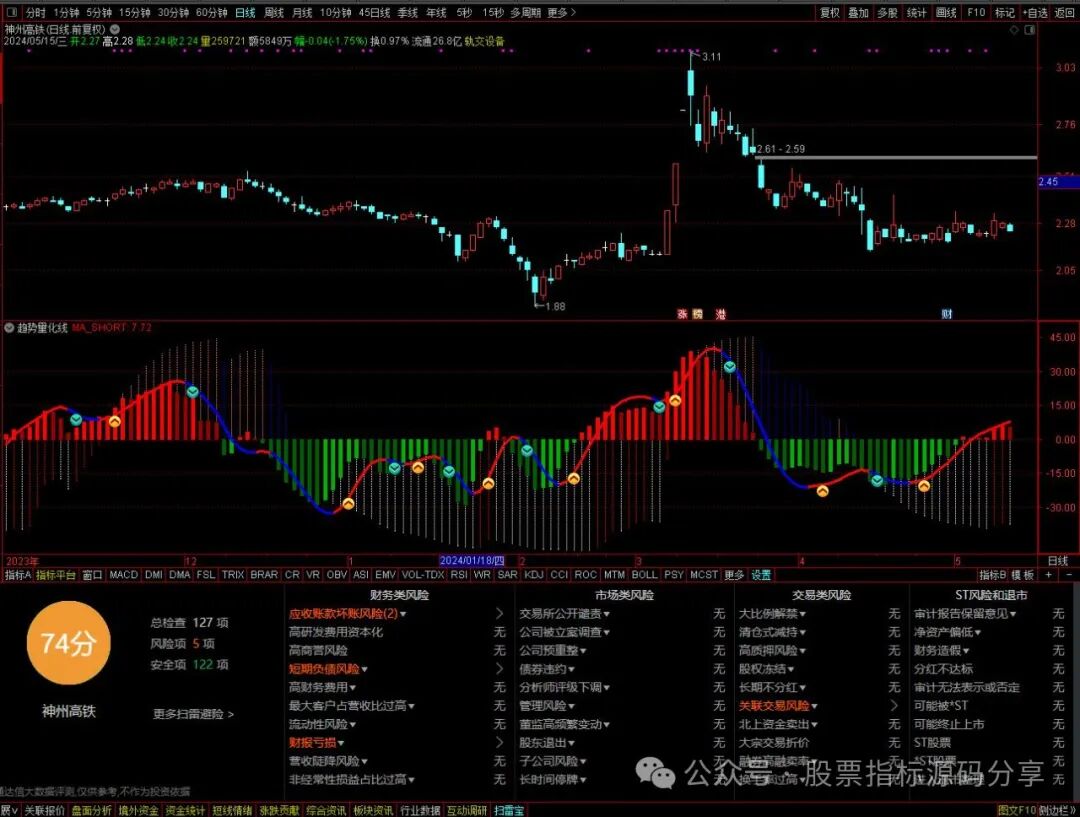Expand 大比例解禁 dropdown arrow

click(x=802, y=614)
